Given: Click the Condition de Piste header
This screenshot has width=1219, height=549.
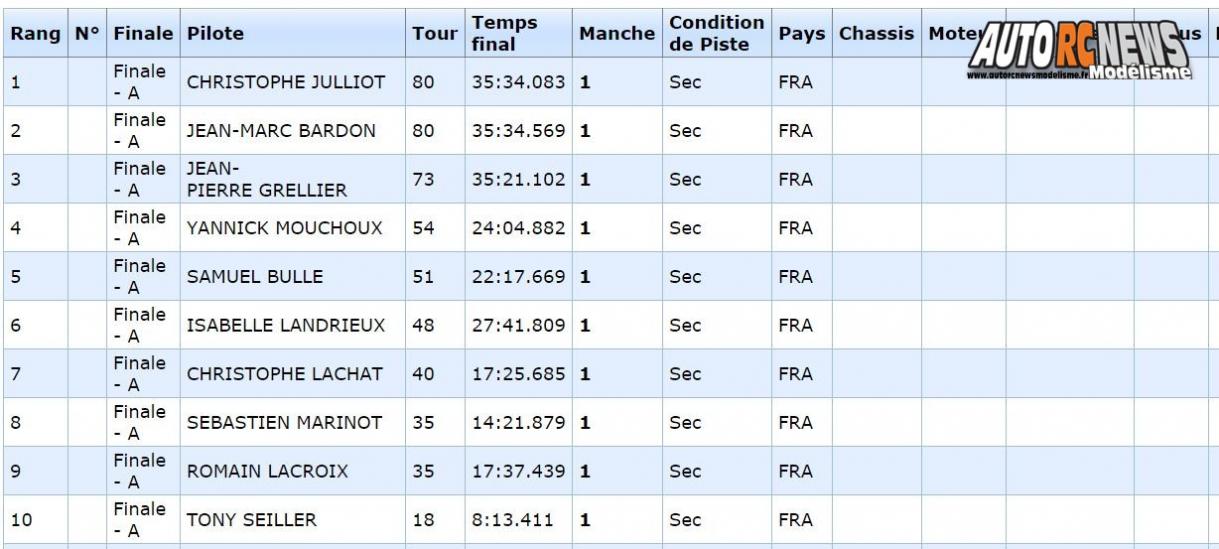Looking at the screenshot, I should pyautogui.click(x=717, y=33).
